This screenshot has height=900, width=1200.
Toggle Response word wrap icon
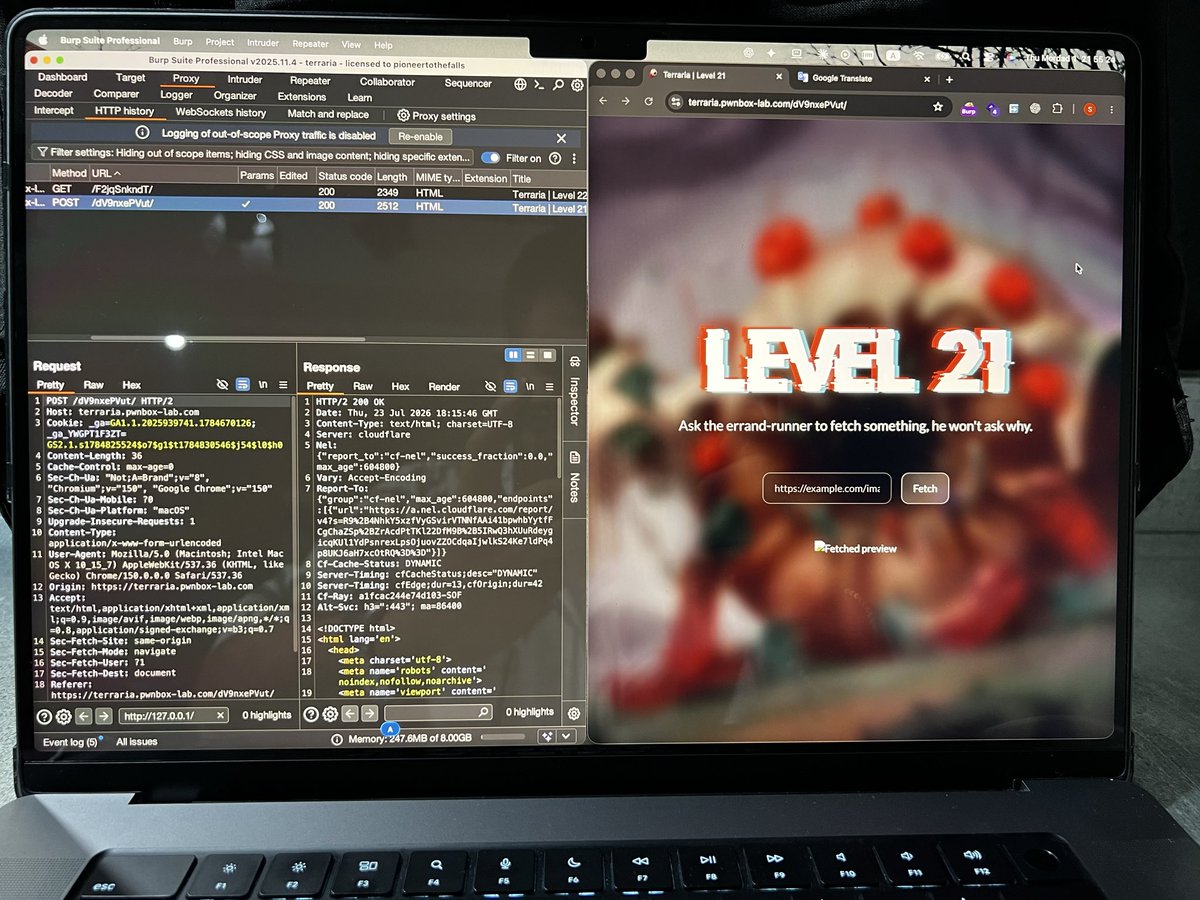(x=510, y=386)
